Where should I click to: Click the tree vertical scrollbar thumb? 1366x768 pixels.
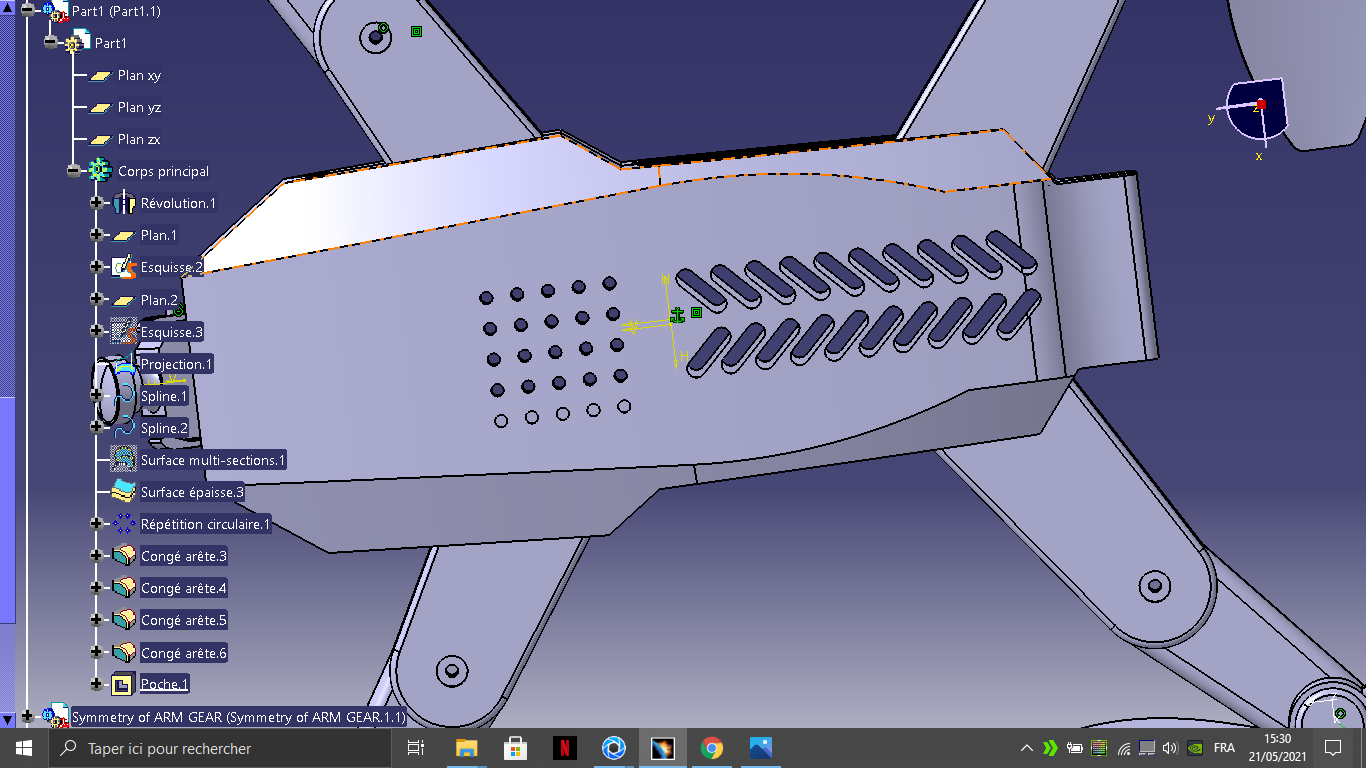[x=8, y=509]
